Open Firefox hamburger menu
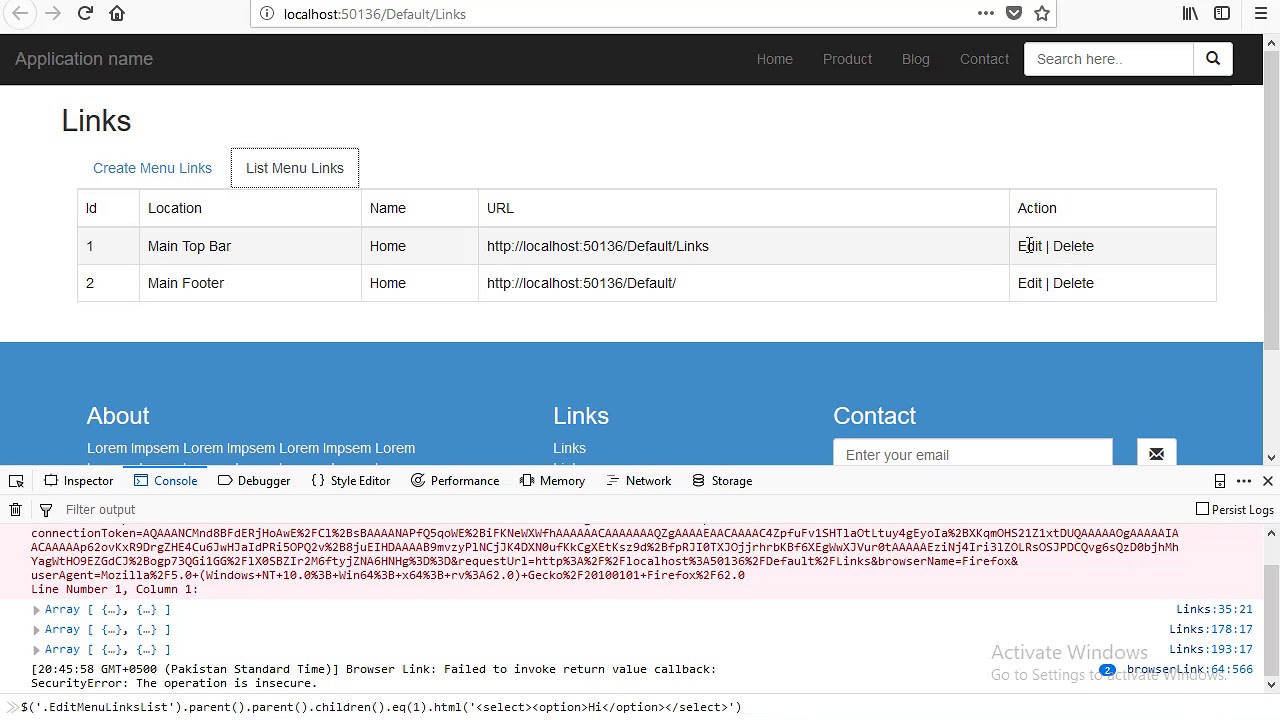 pos(1261,14)
